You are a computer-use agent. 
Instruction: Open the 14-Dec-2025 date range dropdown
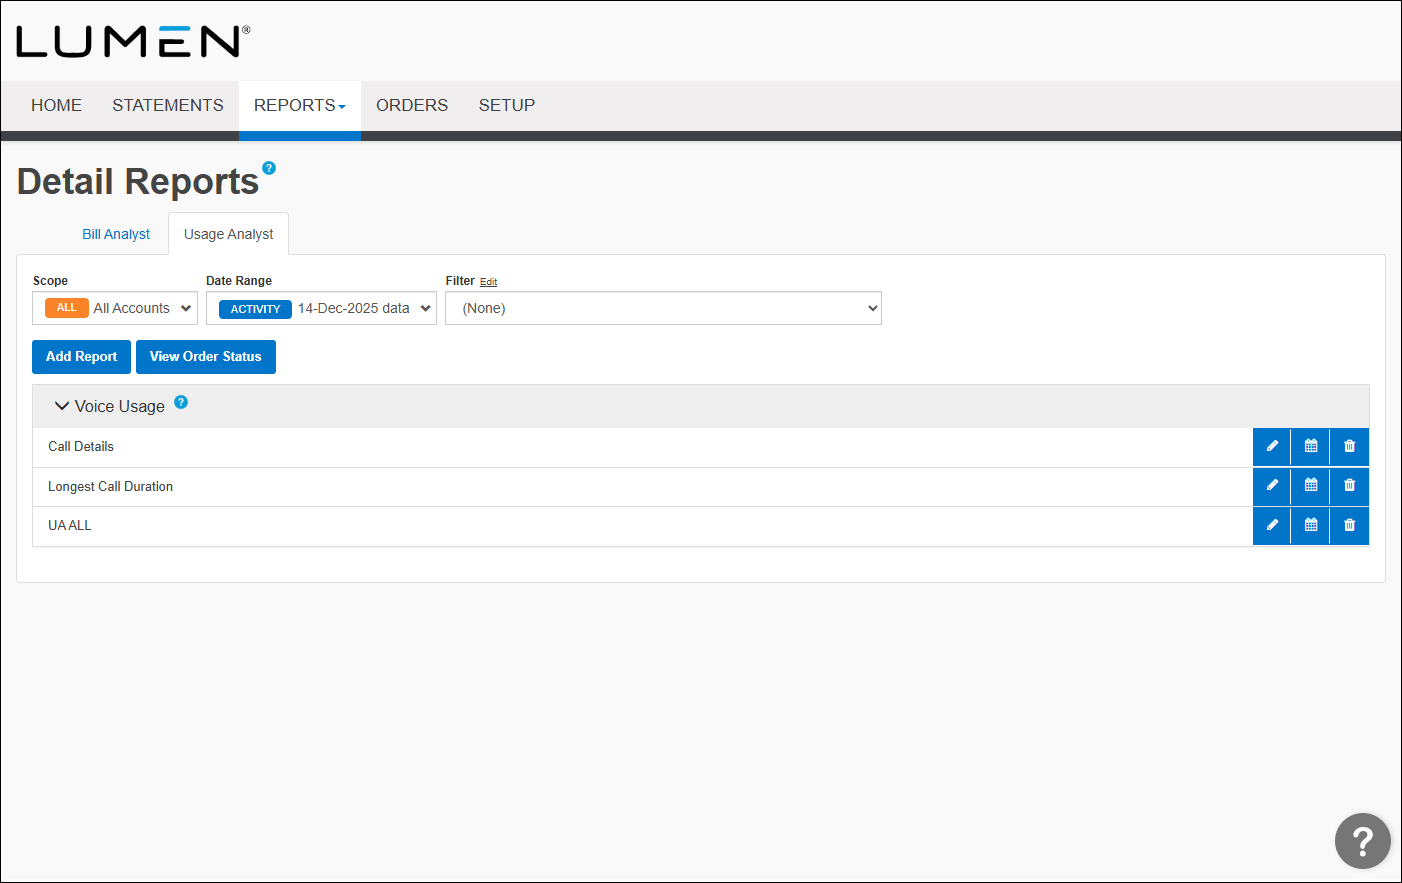tap(321, 308)
